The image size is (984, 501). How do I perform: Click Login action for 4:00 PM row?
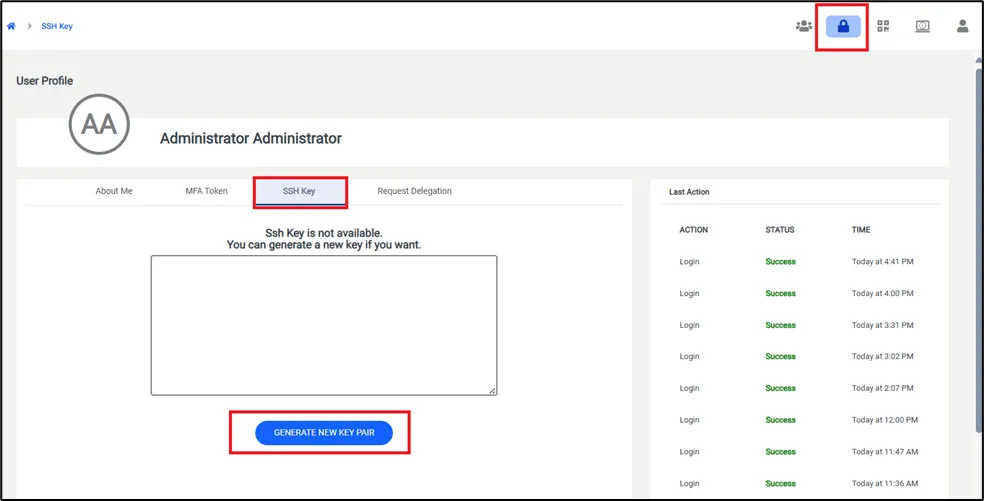click(689, 293)
